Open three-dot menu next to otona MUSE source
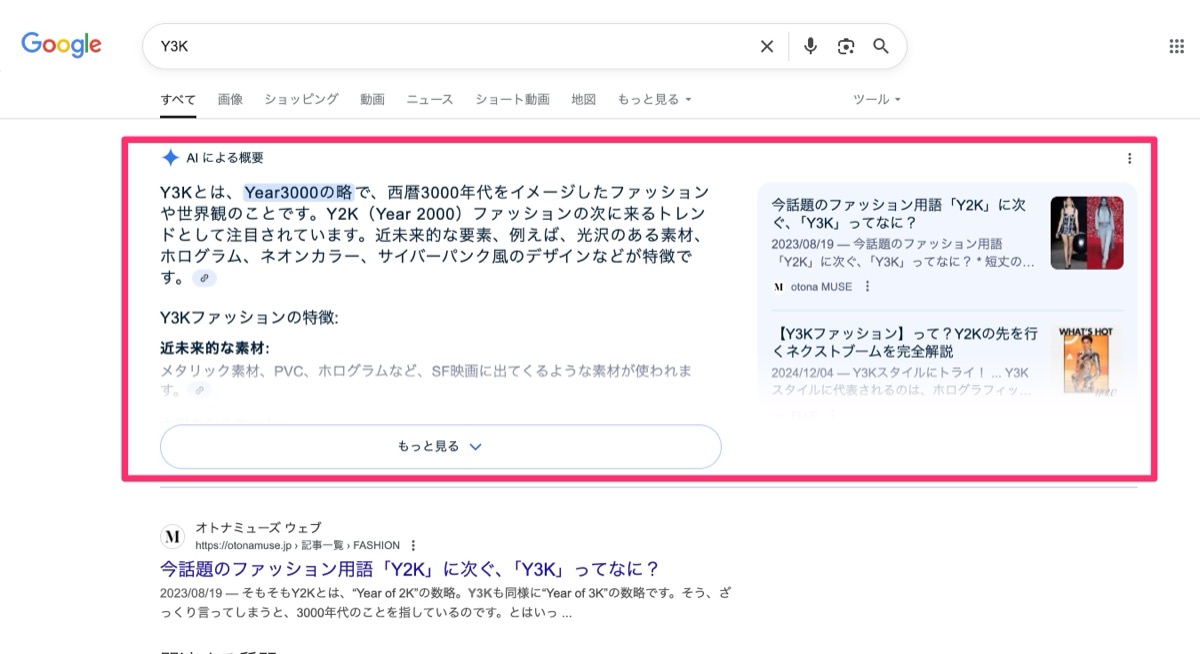 click(x=867, y=286)
